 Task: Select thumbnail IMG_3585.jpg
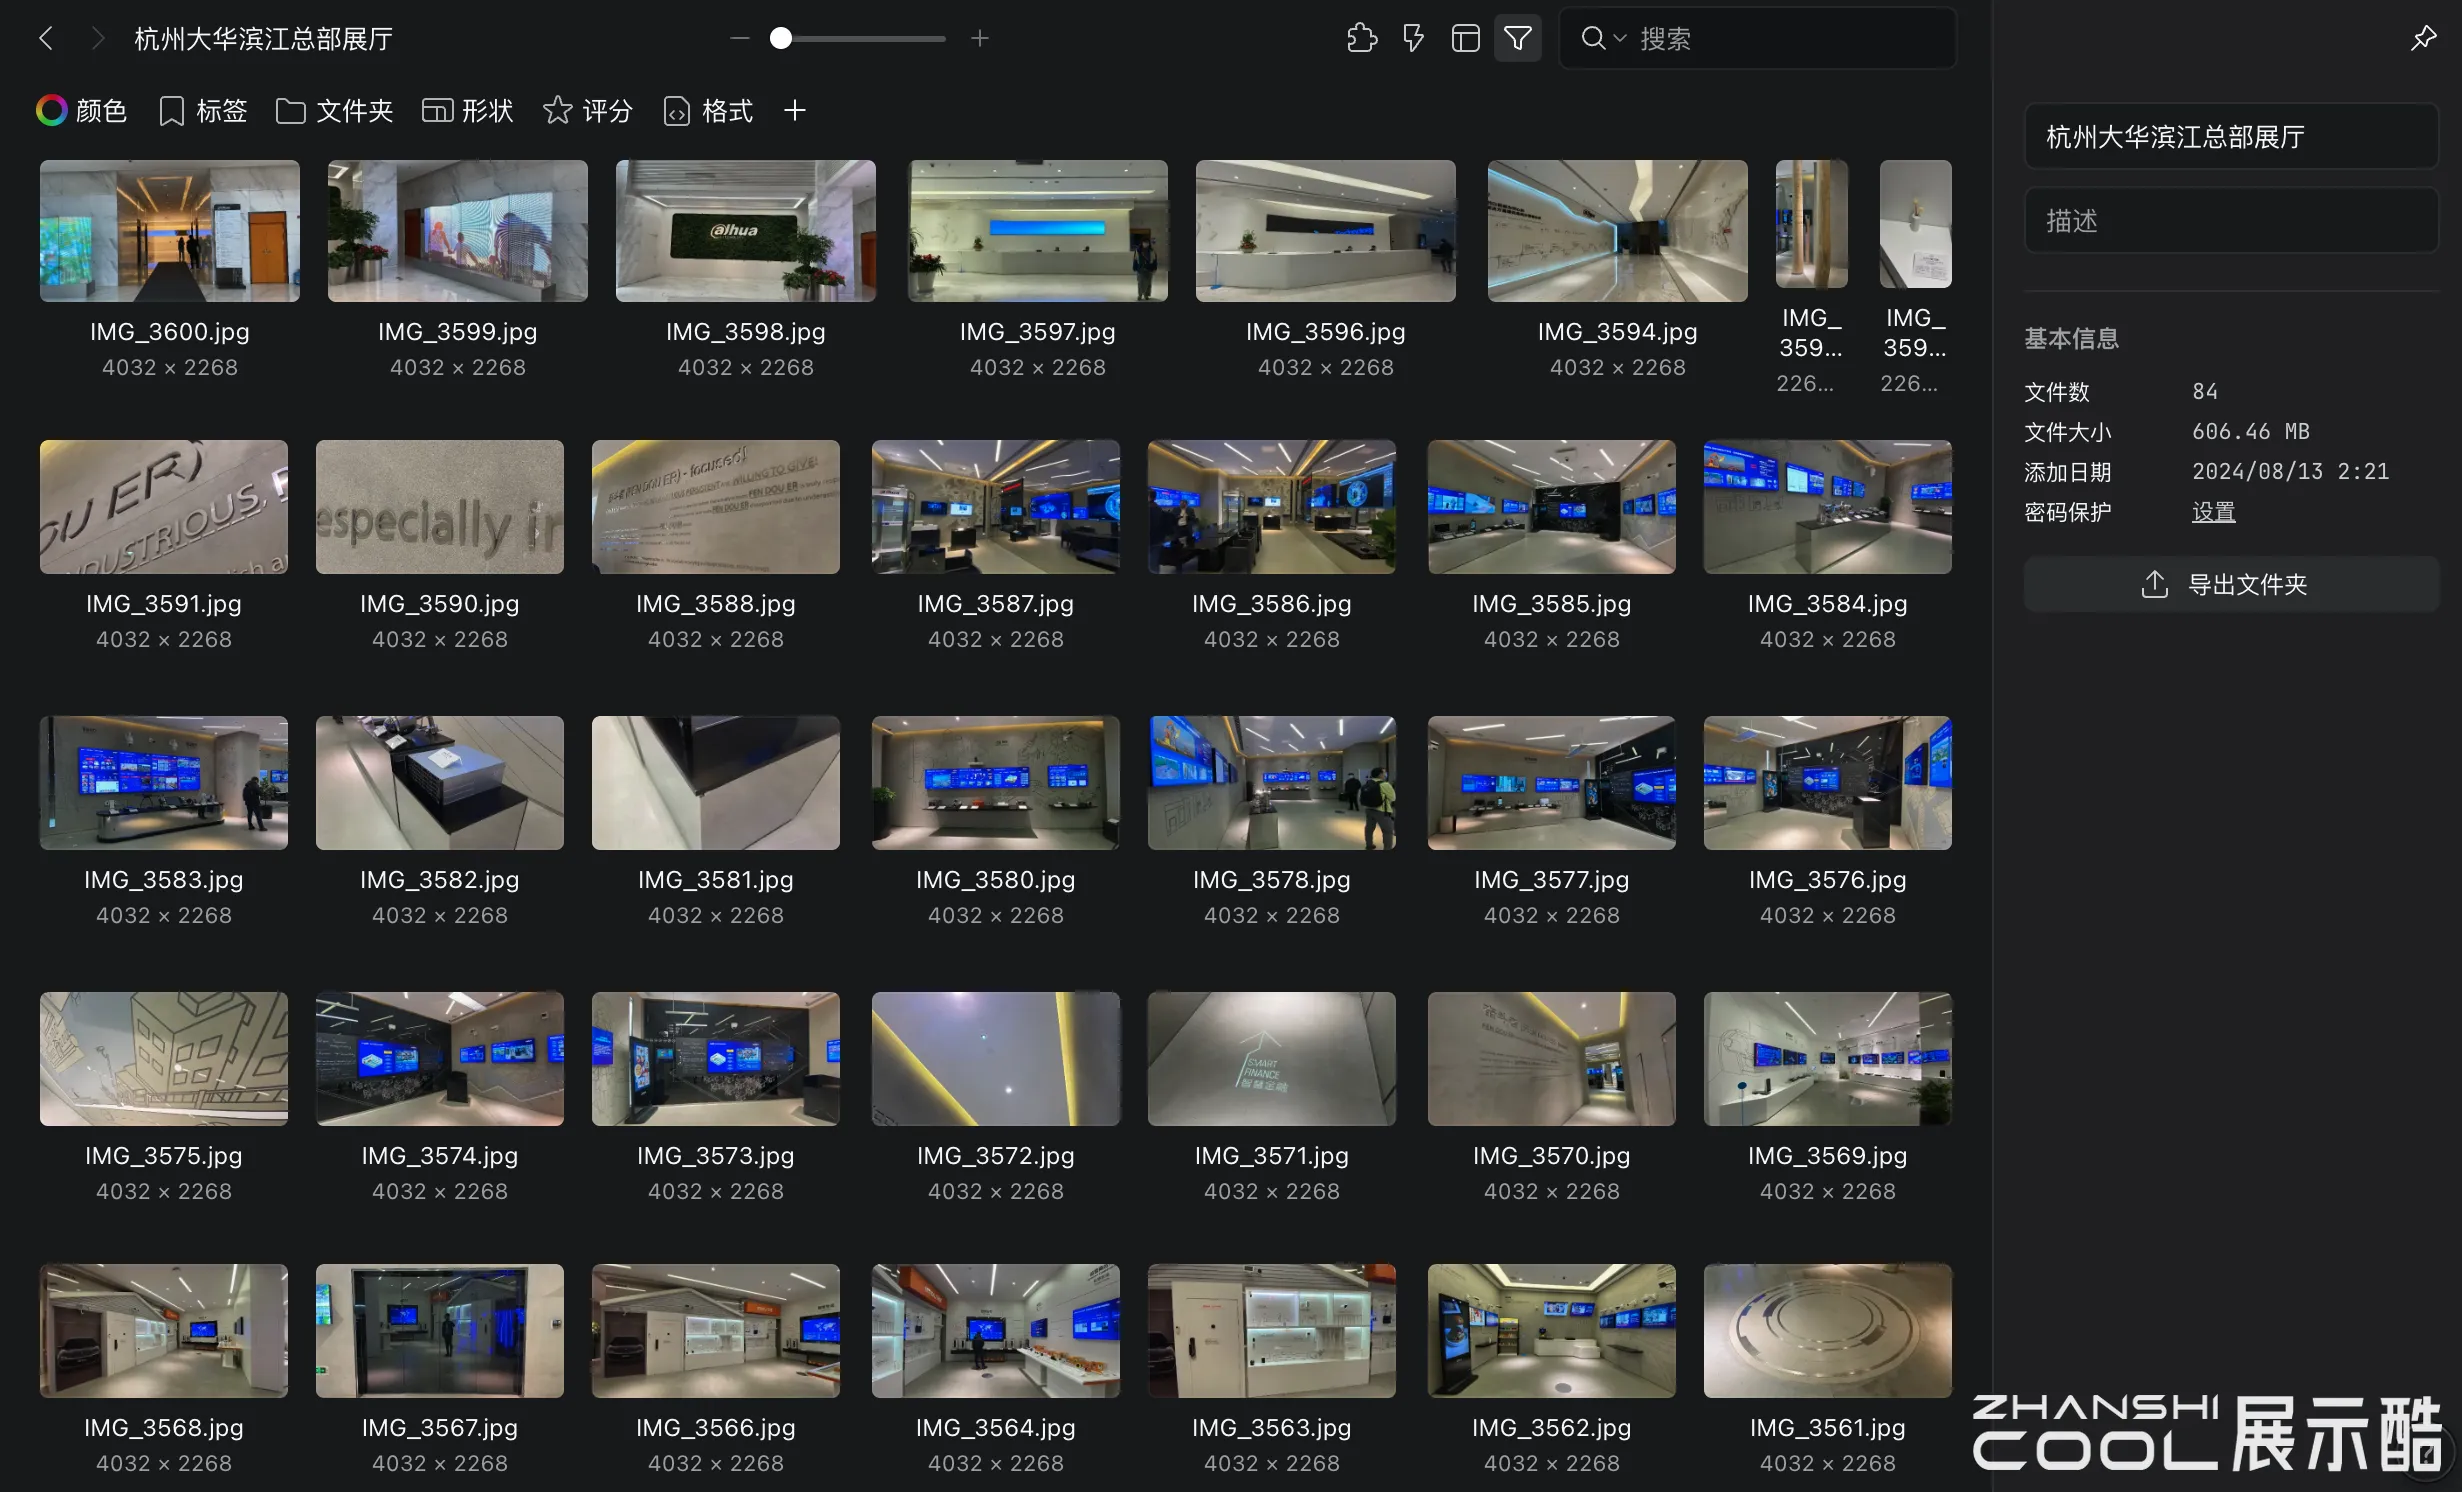click(x=1552, y=507)
